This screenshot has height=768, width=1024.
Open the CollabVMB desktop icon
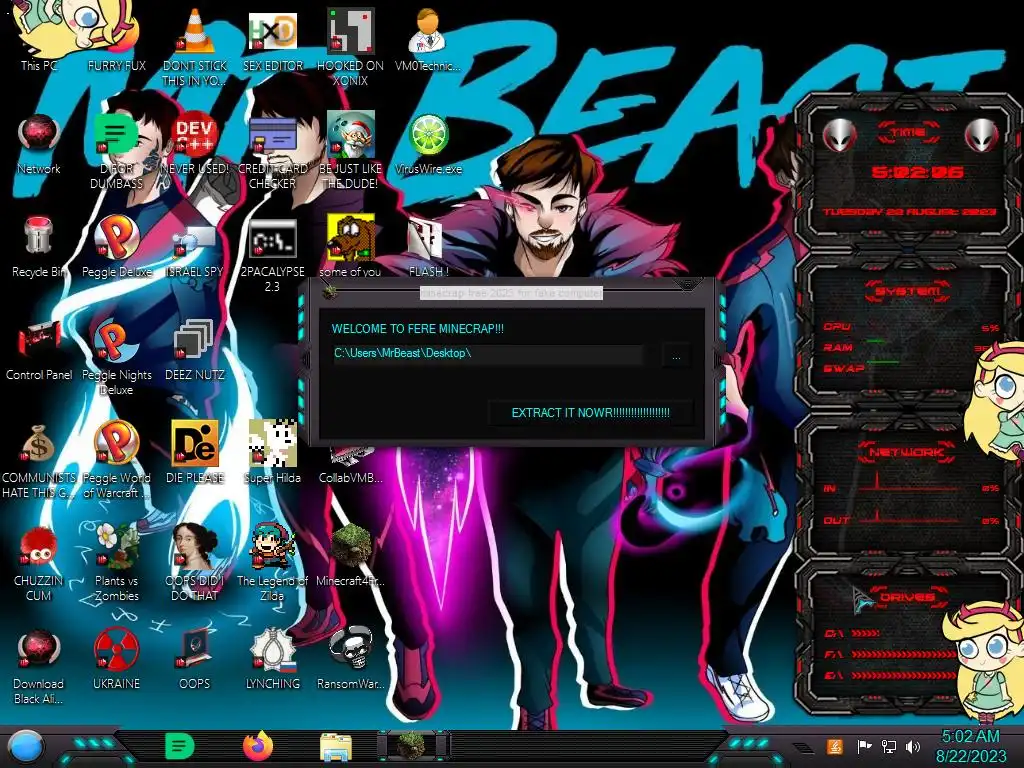click(351, 465)
